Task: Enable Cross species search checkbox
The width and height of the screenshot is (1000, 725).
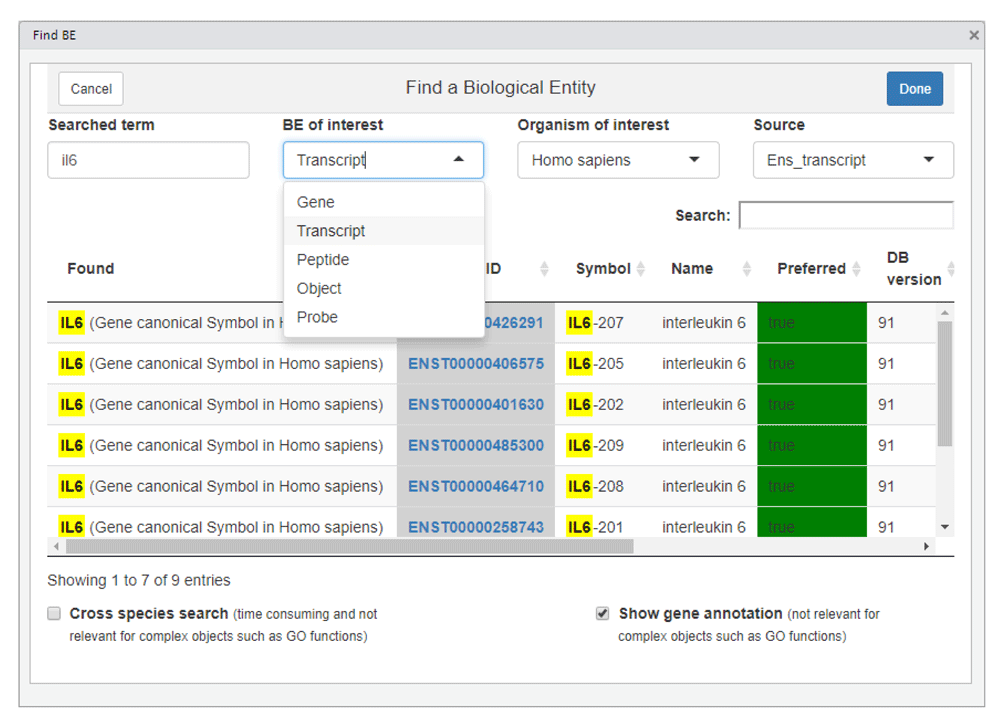Action: [x=55, y=614]
